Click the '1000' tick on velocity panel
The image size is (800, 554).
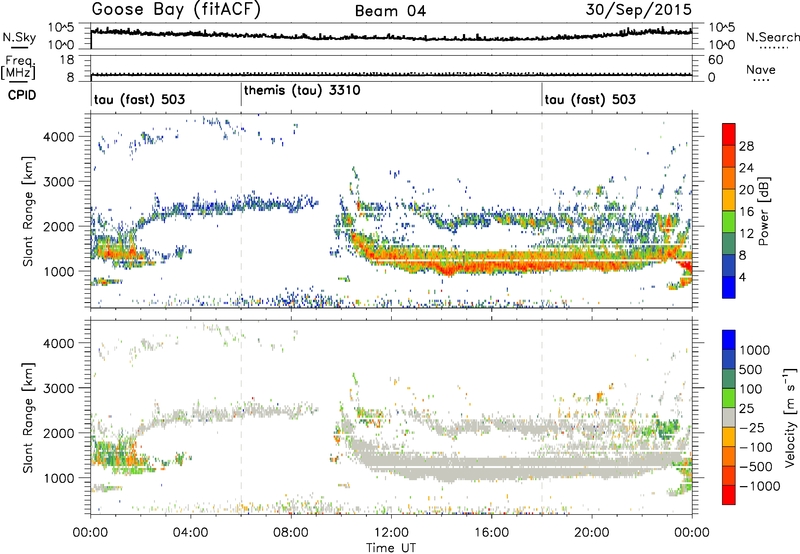click(59, 478)
